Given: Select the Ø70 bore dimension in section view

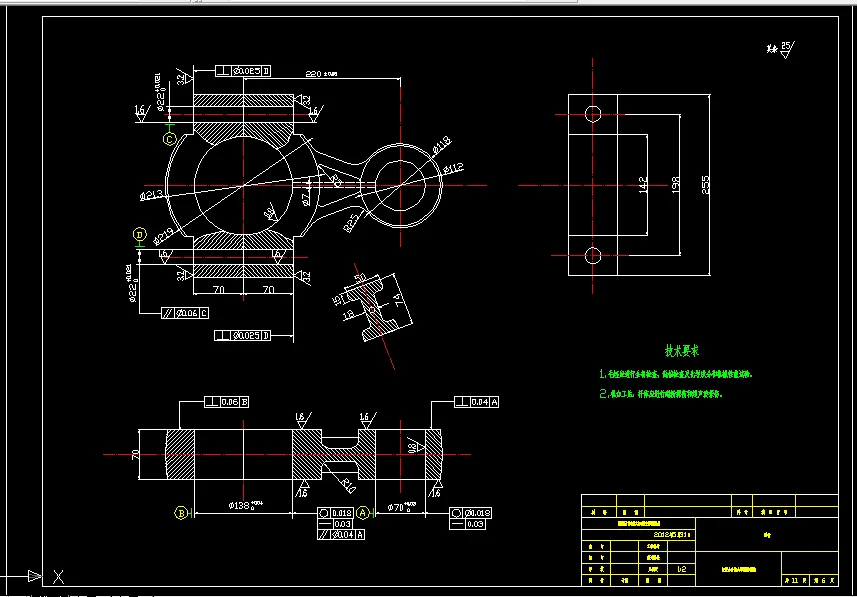Looking at the screenshot, I should coord(403,505).
